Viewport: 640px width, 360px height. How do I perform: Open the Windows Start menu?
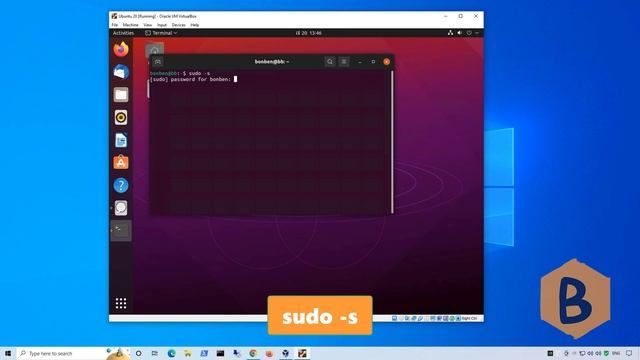click(8, 353)
